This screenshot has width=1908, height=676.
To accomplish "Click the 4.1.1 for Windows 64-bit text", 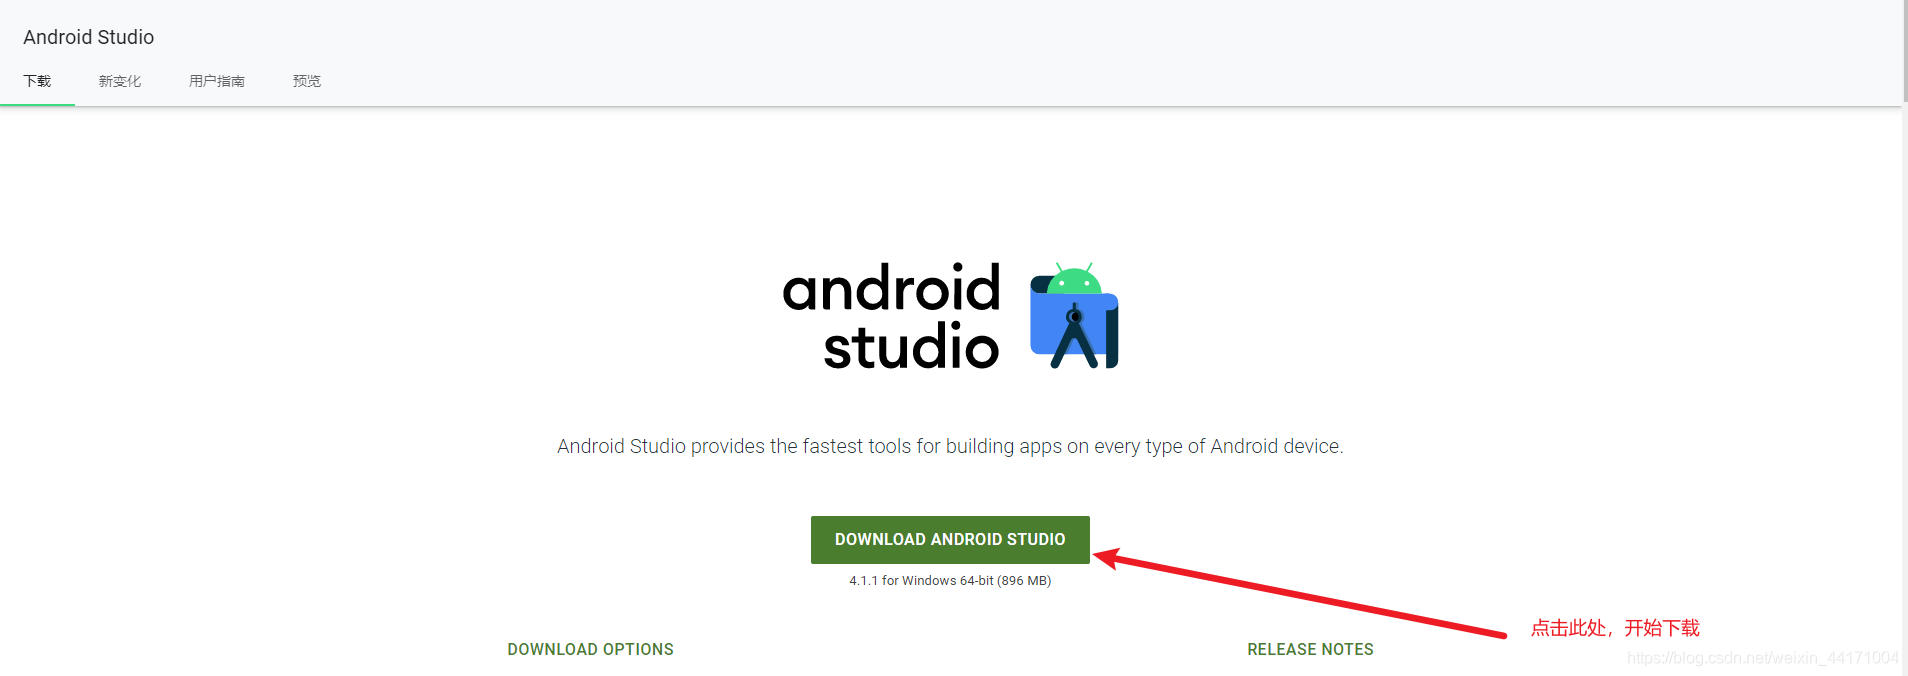I will point(950,580).
